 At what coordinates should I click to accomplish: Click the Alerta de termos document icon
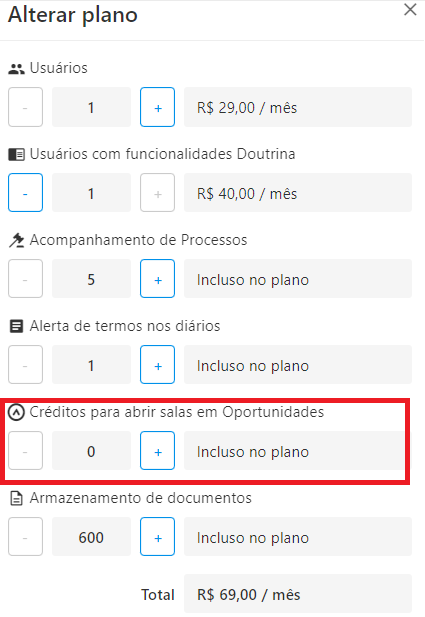coord(17,326)
